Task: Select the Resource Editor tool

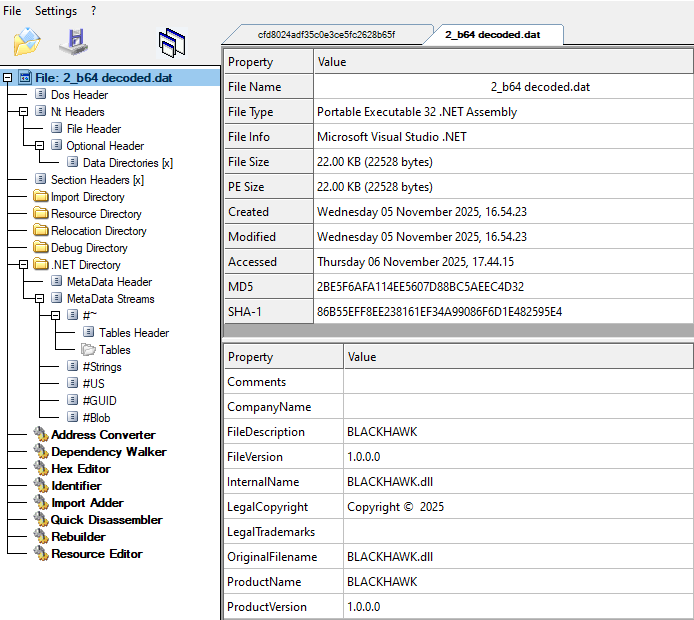Action: pos(96,554)
